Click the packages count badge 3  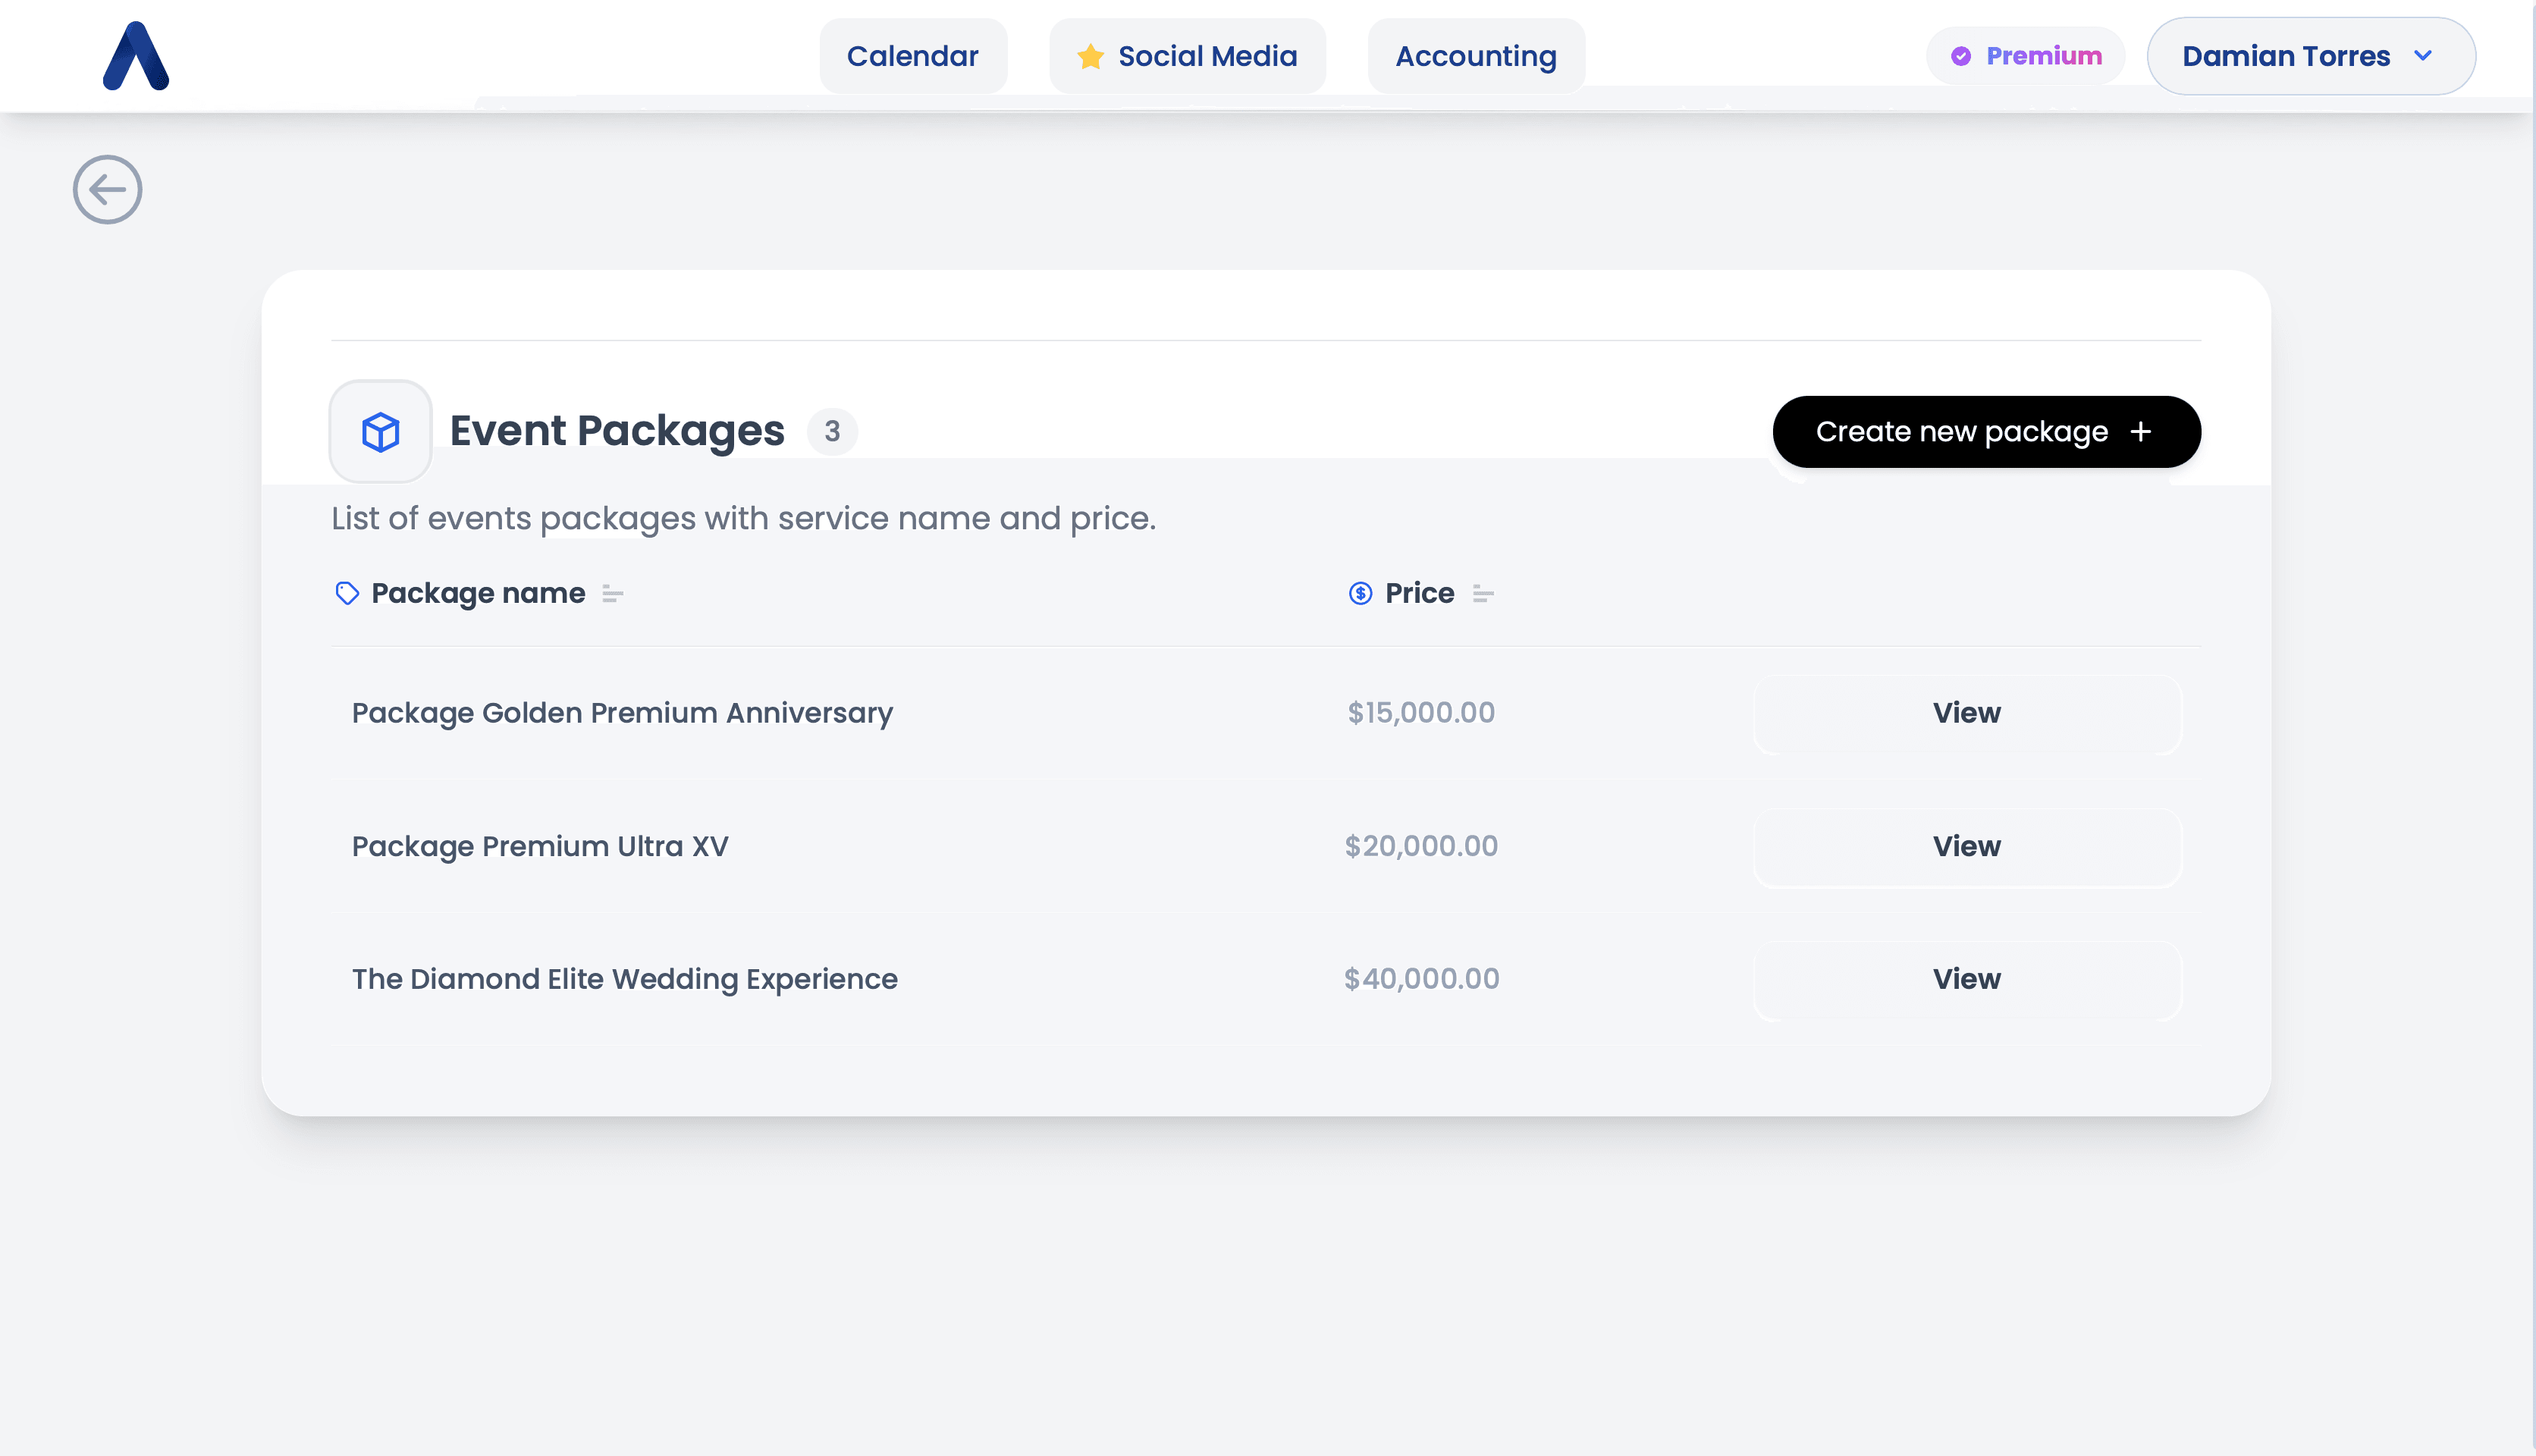pyautogui.click(x=832, y=432)
